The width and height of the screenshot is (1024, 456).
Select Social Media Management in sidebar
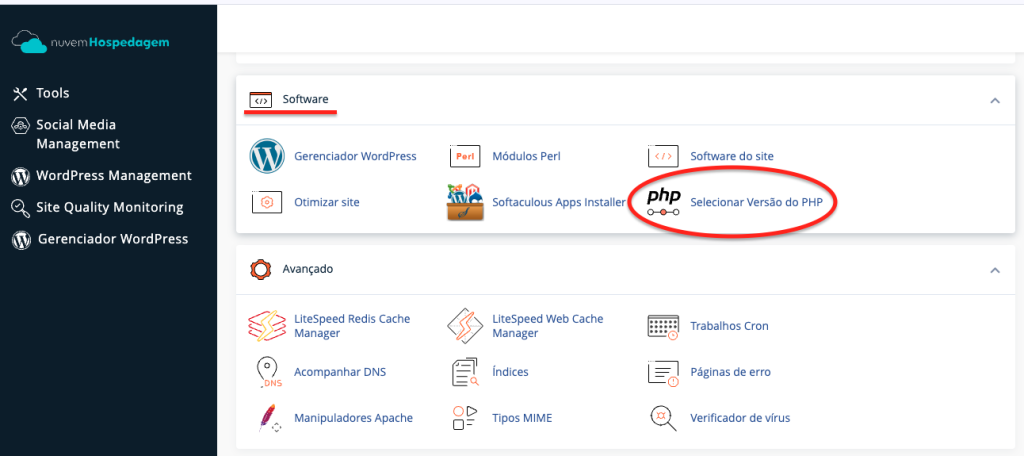[76, 134]
